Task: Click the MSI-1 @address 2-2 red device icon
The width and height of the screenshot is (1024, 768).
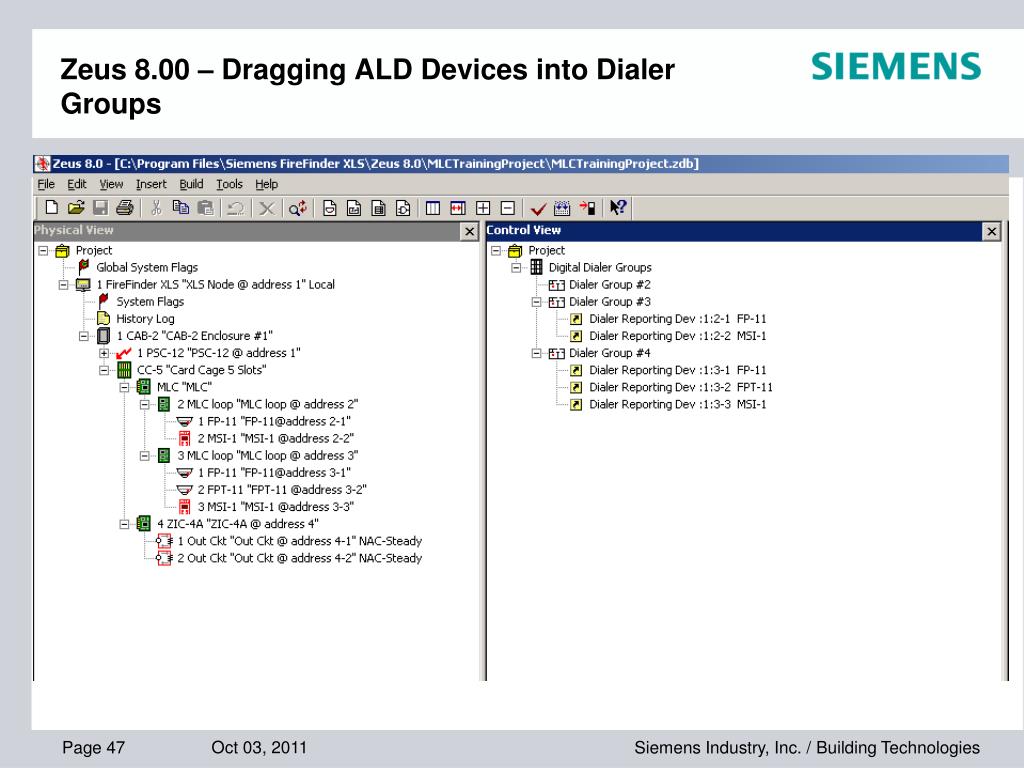Action: coord(184,438)
